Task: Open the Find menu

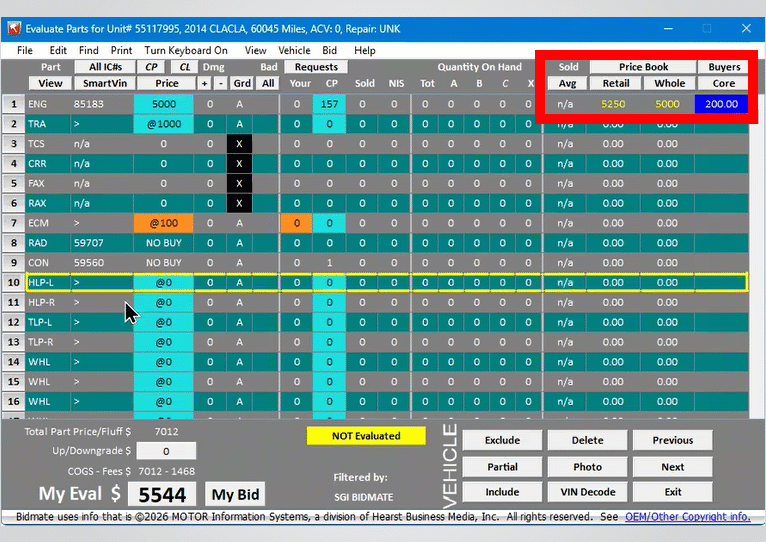Action: [88, 50]
